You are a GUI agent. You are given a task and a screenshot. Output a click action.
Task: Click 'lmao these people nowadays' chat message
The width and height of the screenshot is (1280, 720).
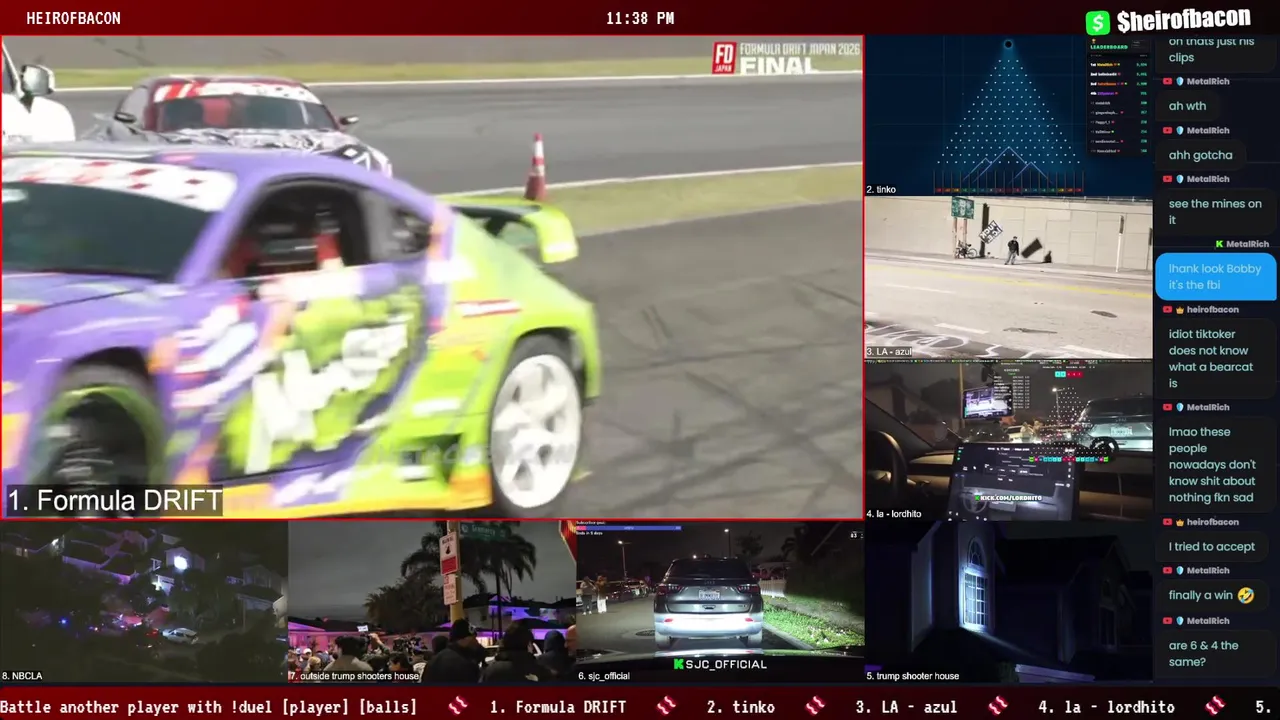point(1212,464)
